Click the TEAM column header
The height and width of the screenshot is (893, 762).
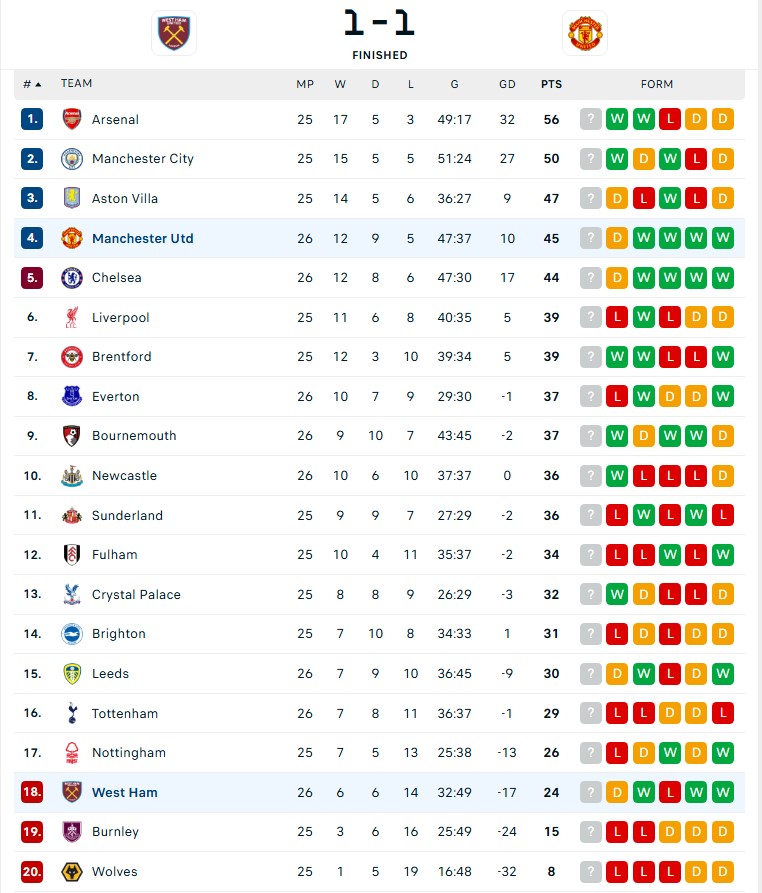76,84
